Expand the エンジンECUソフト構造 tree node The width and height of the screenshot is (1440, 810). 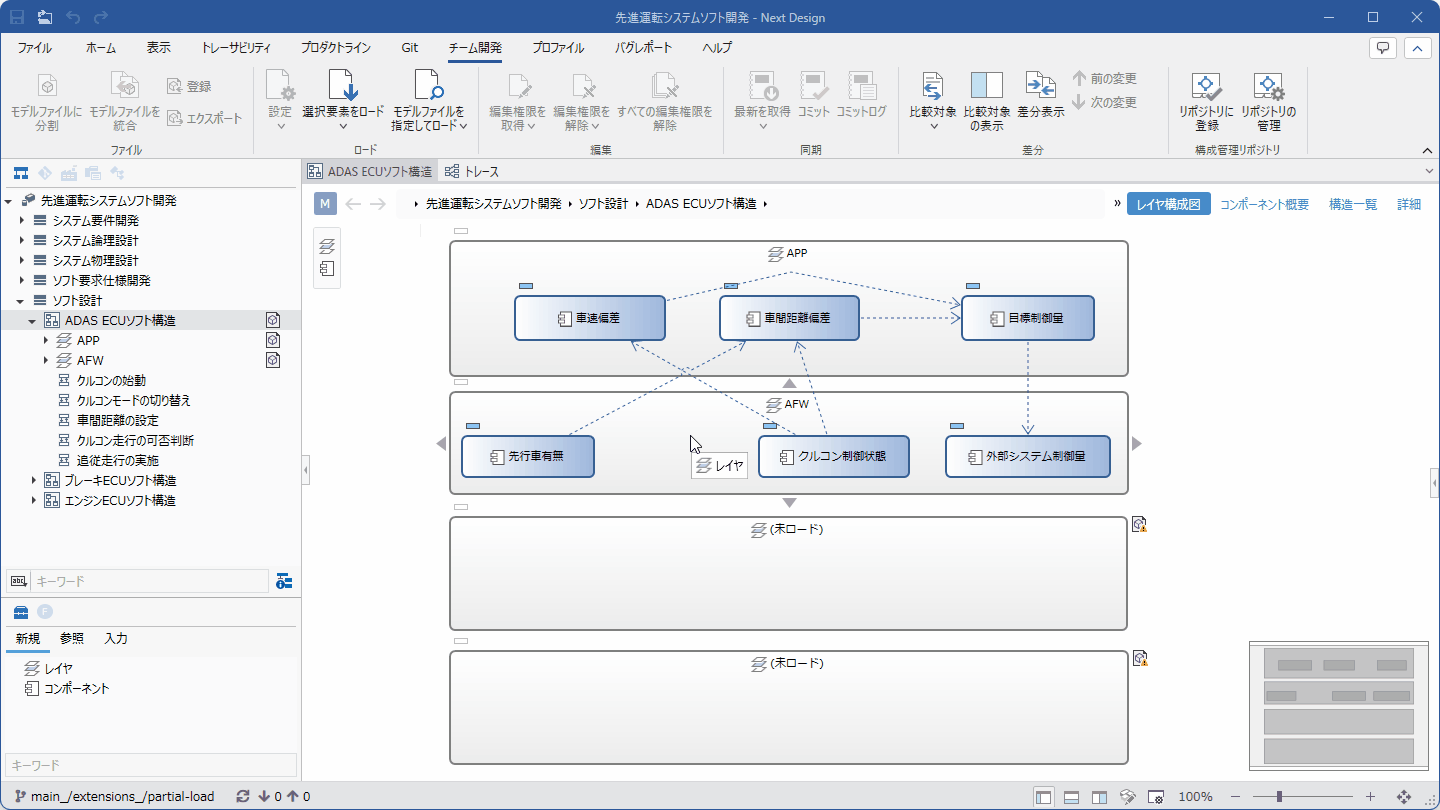point(34,500)
